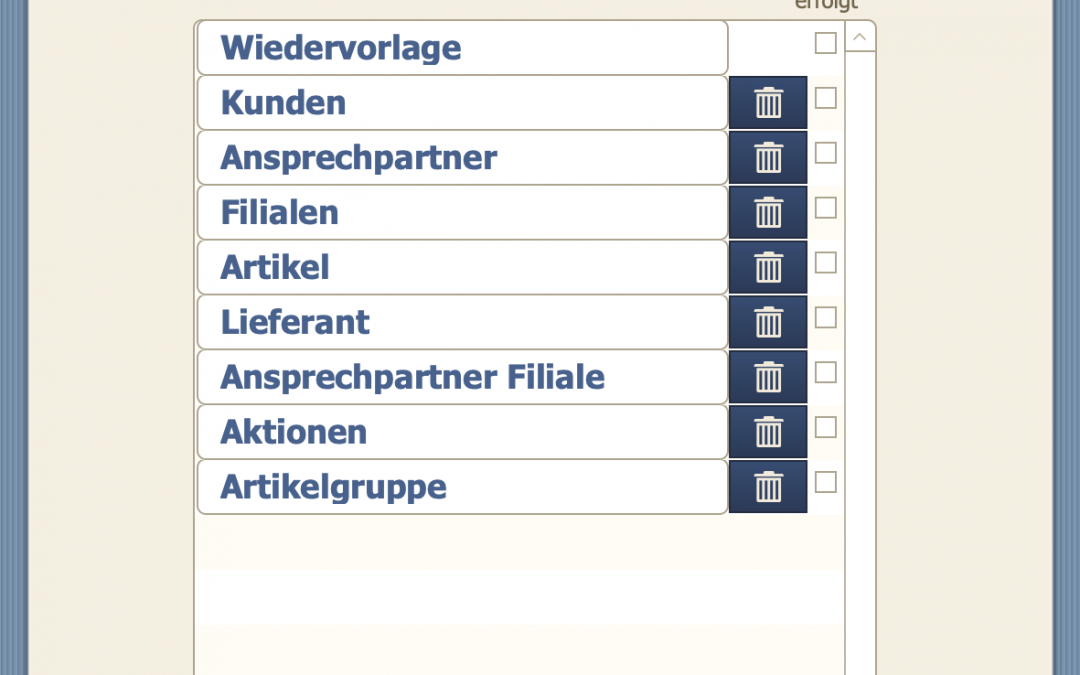Delete Artikelgruppe using the trash icon
This screenshot has width=1080, height=675.
coord(768,487)
